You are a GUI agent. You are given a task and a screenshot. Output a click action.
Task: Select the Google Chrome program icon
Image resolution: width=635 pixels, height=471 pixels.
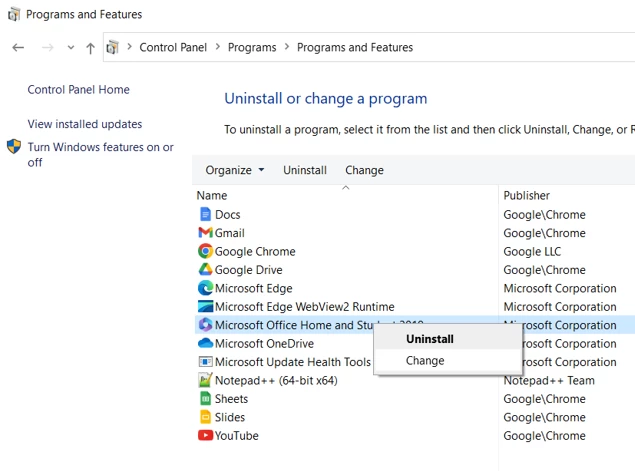[205, 251]
